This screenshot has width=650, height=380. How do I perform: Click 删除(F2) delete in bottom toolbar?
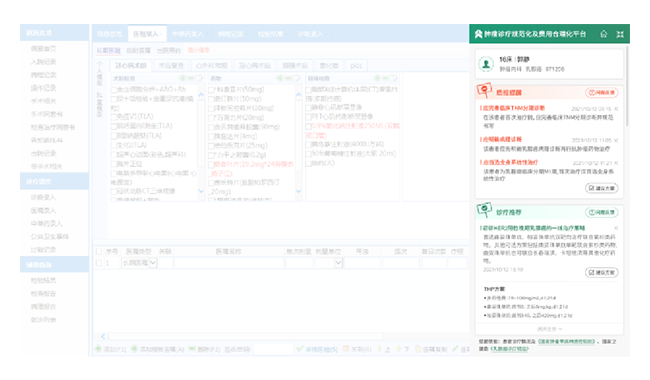[x=204, y=349]
